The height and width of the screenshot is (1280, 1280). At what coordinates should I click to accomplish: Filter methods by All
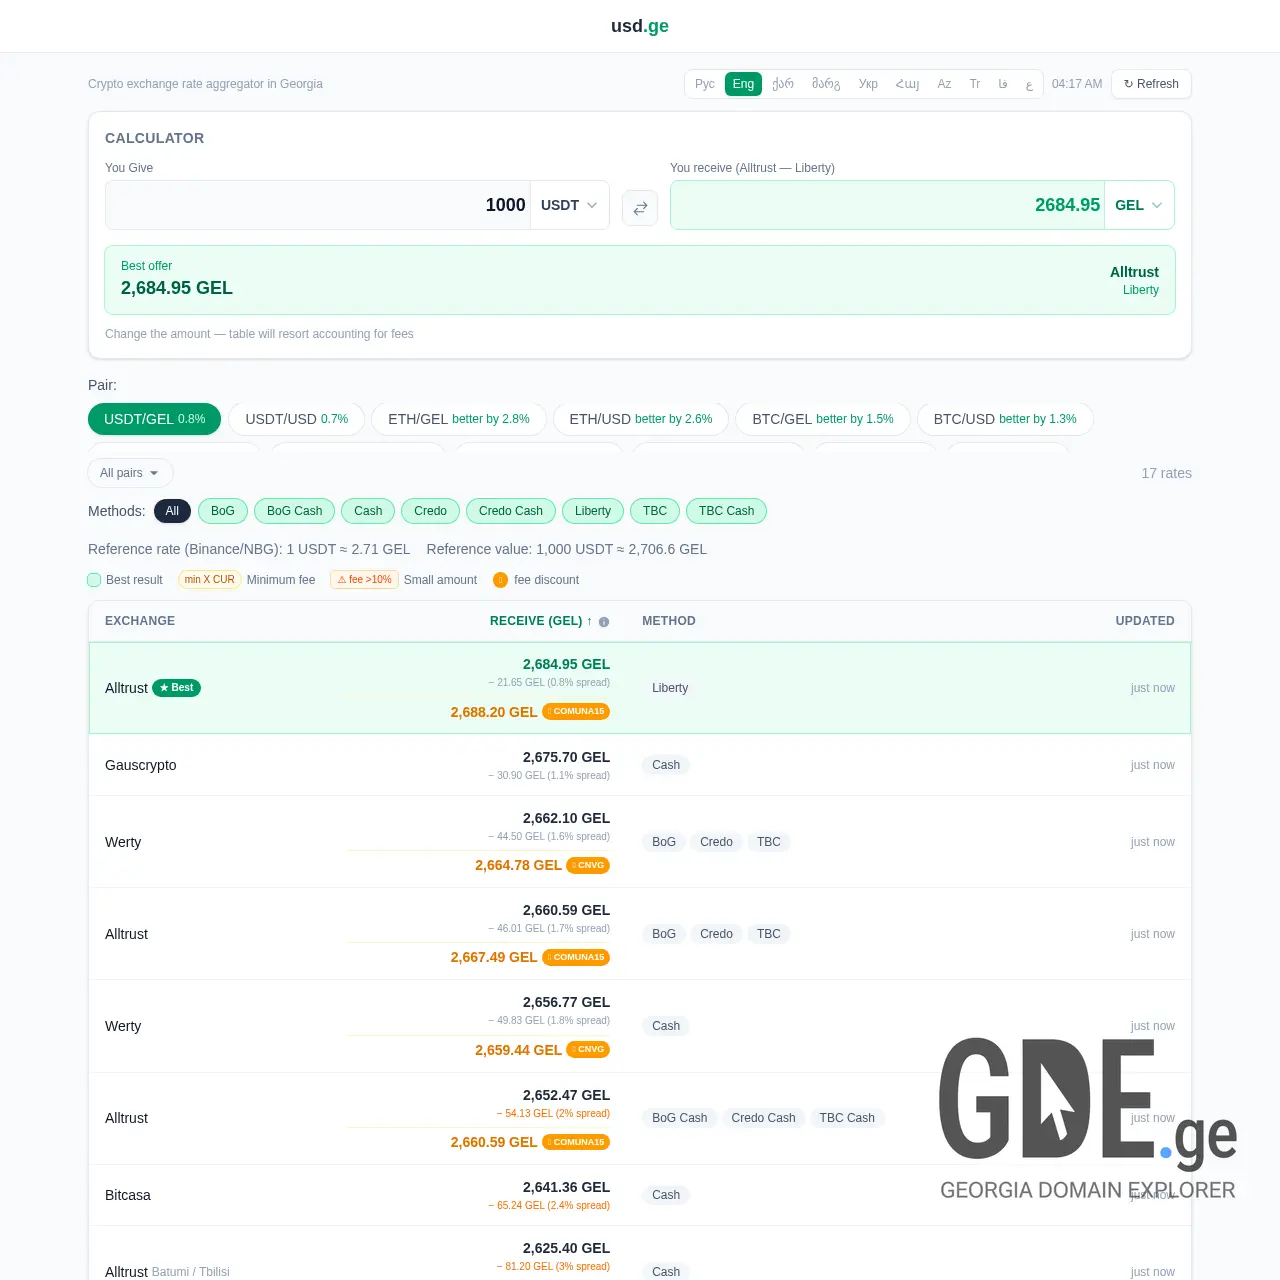[x=172, y=511]
